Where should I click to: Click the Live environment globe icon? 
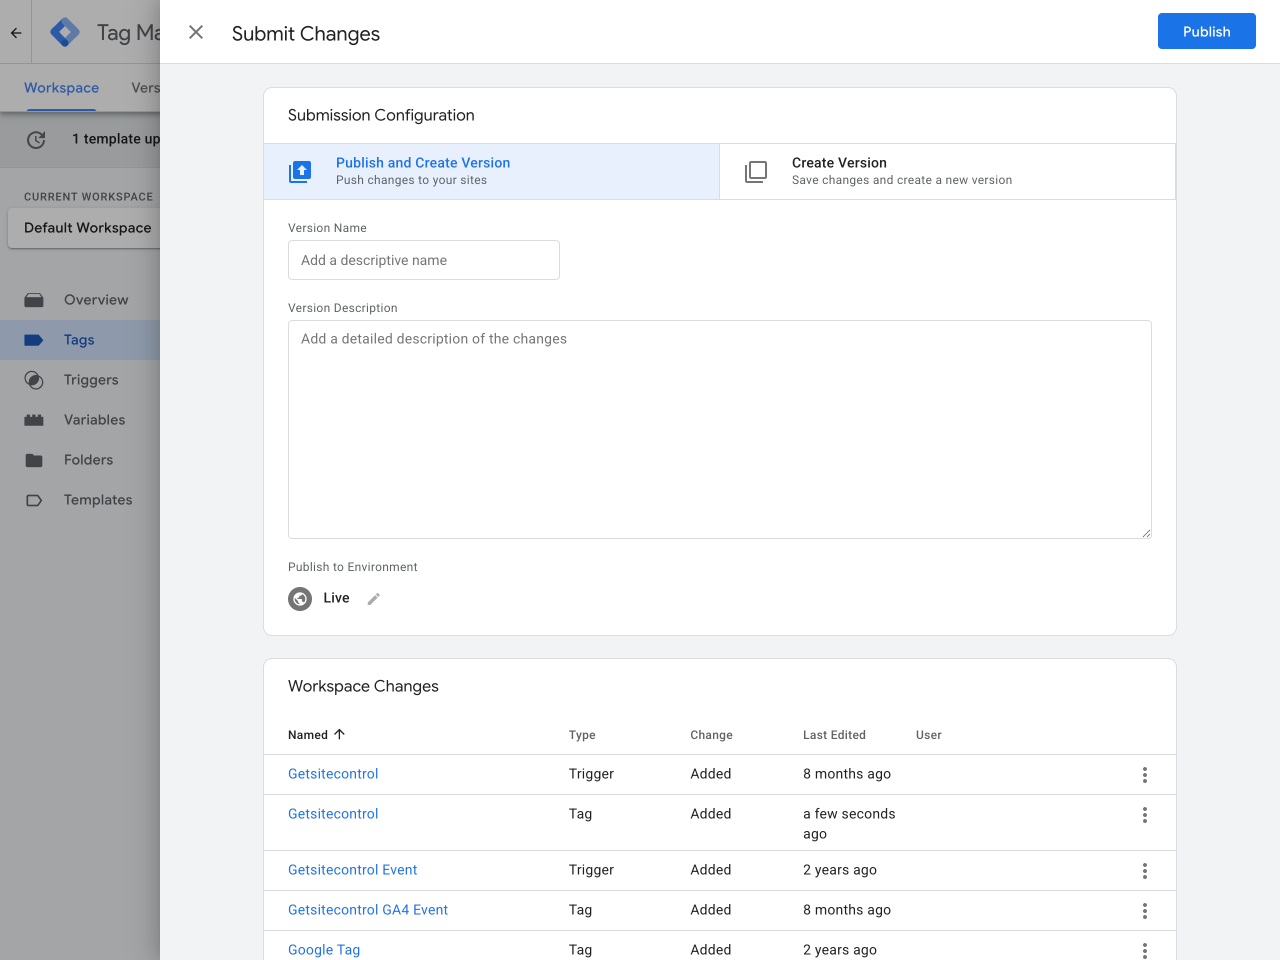pyautogui.click(x=300, y=599)
